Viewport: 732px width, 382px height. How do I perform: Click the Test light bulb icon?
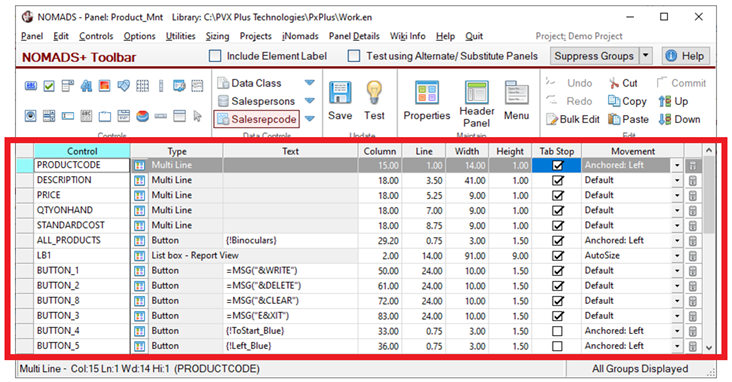pos(374,92)
